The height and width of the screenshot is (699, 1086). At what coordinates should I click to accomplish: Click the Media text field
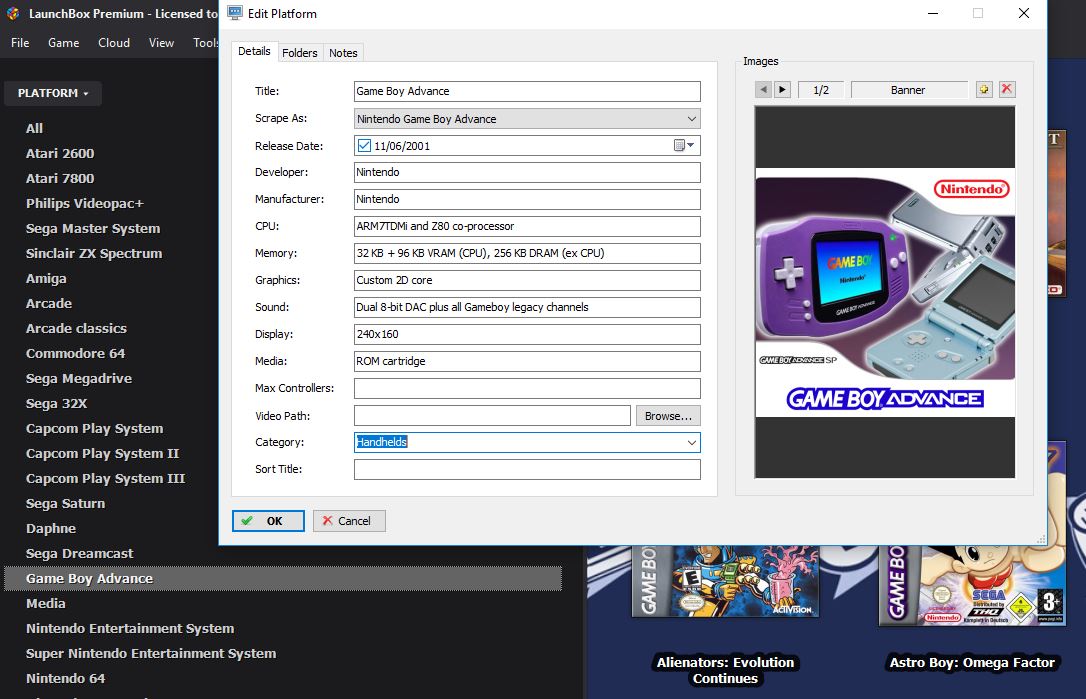tap(527, 362)
